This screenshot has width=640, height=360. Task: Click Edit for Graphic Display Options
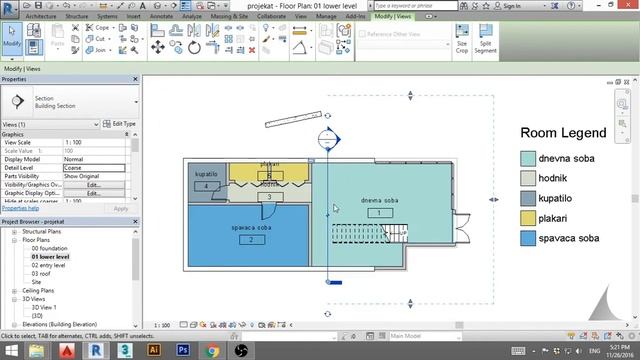click(94, 193)
